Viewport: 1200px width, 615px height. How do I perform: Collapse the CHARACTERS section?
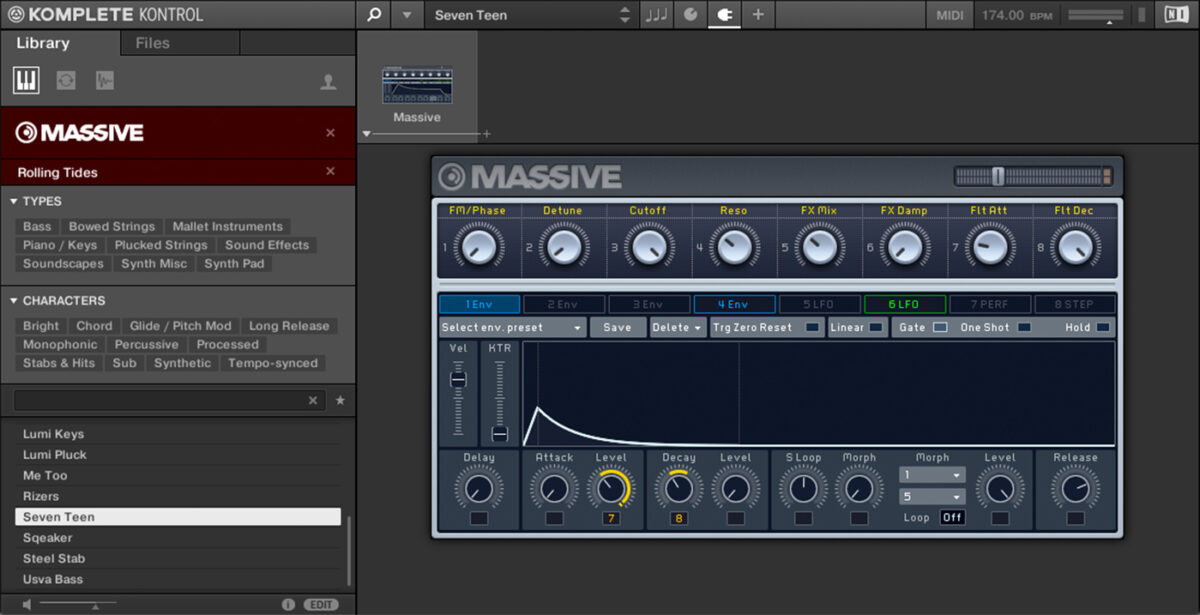[x=14, y=300]
